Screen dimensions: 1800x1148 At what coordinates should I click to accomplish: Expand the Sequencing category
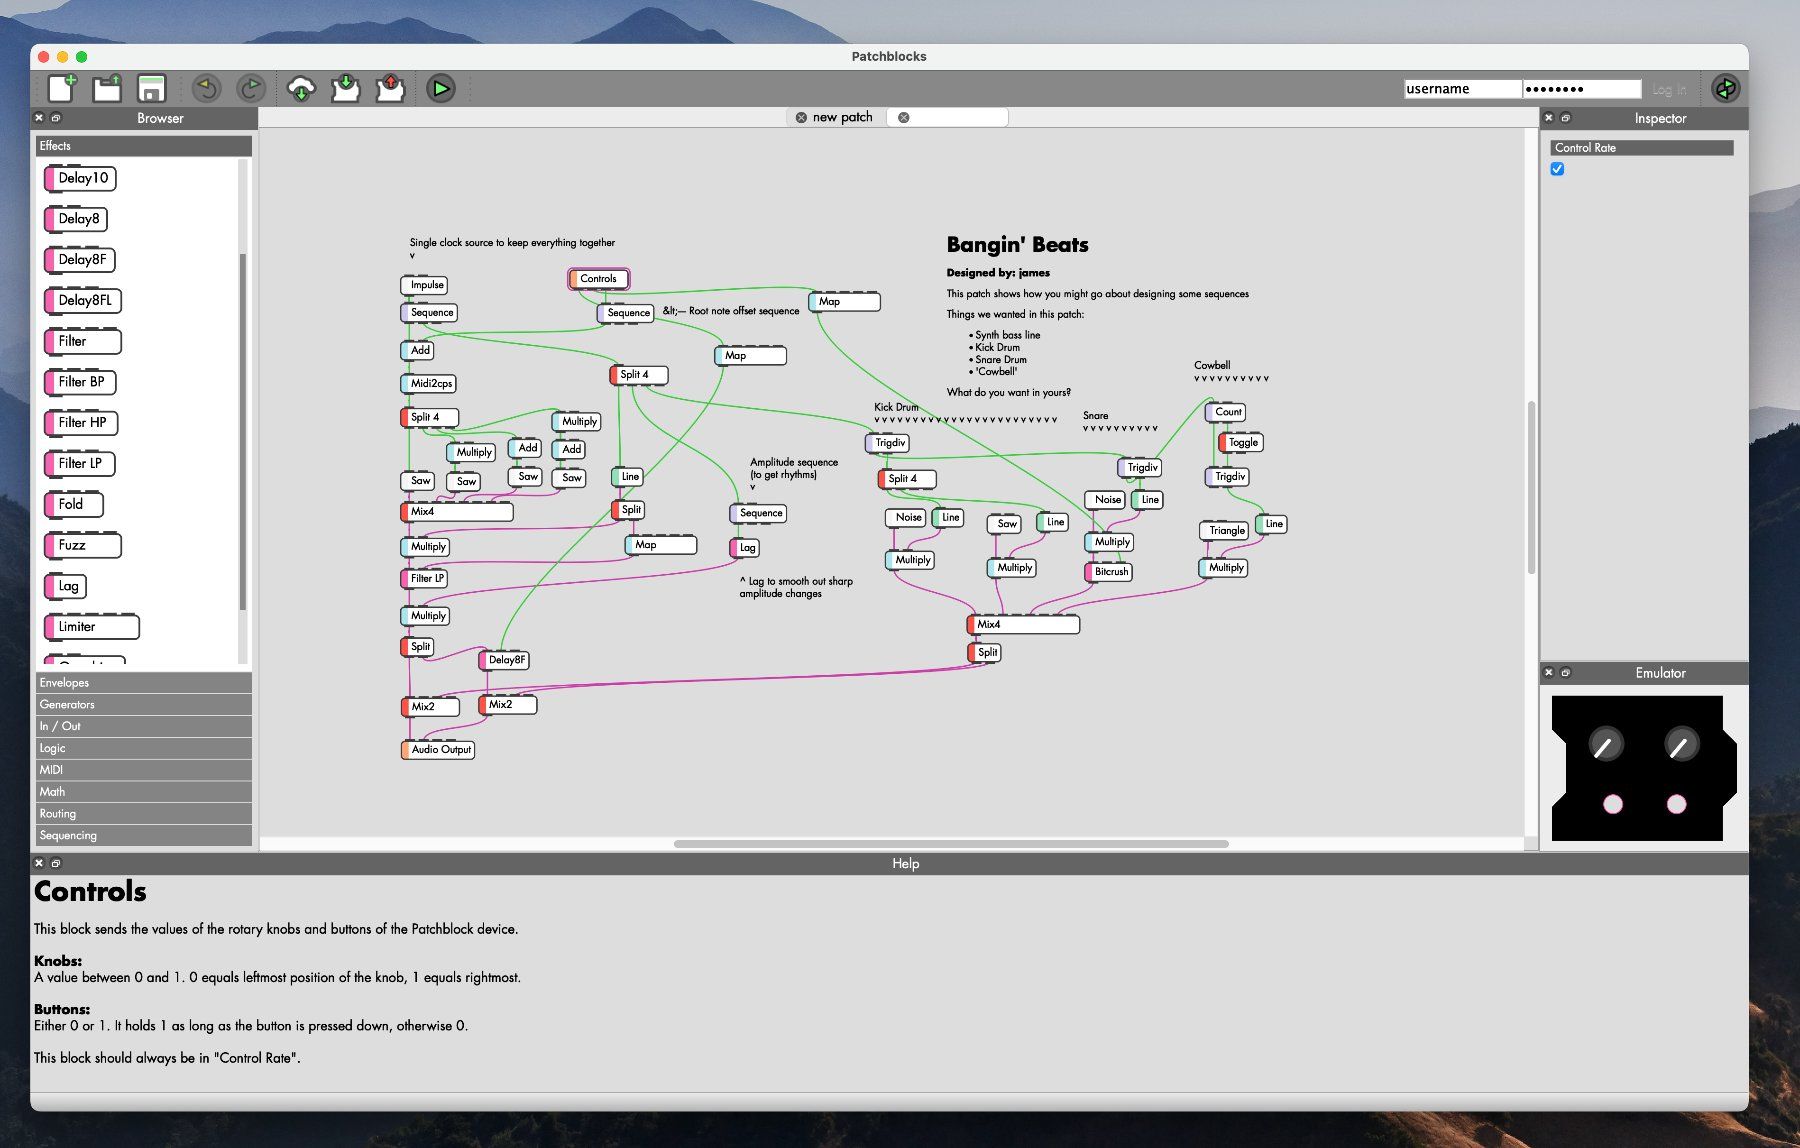click(144, 836)
